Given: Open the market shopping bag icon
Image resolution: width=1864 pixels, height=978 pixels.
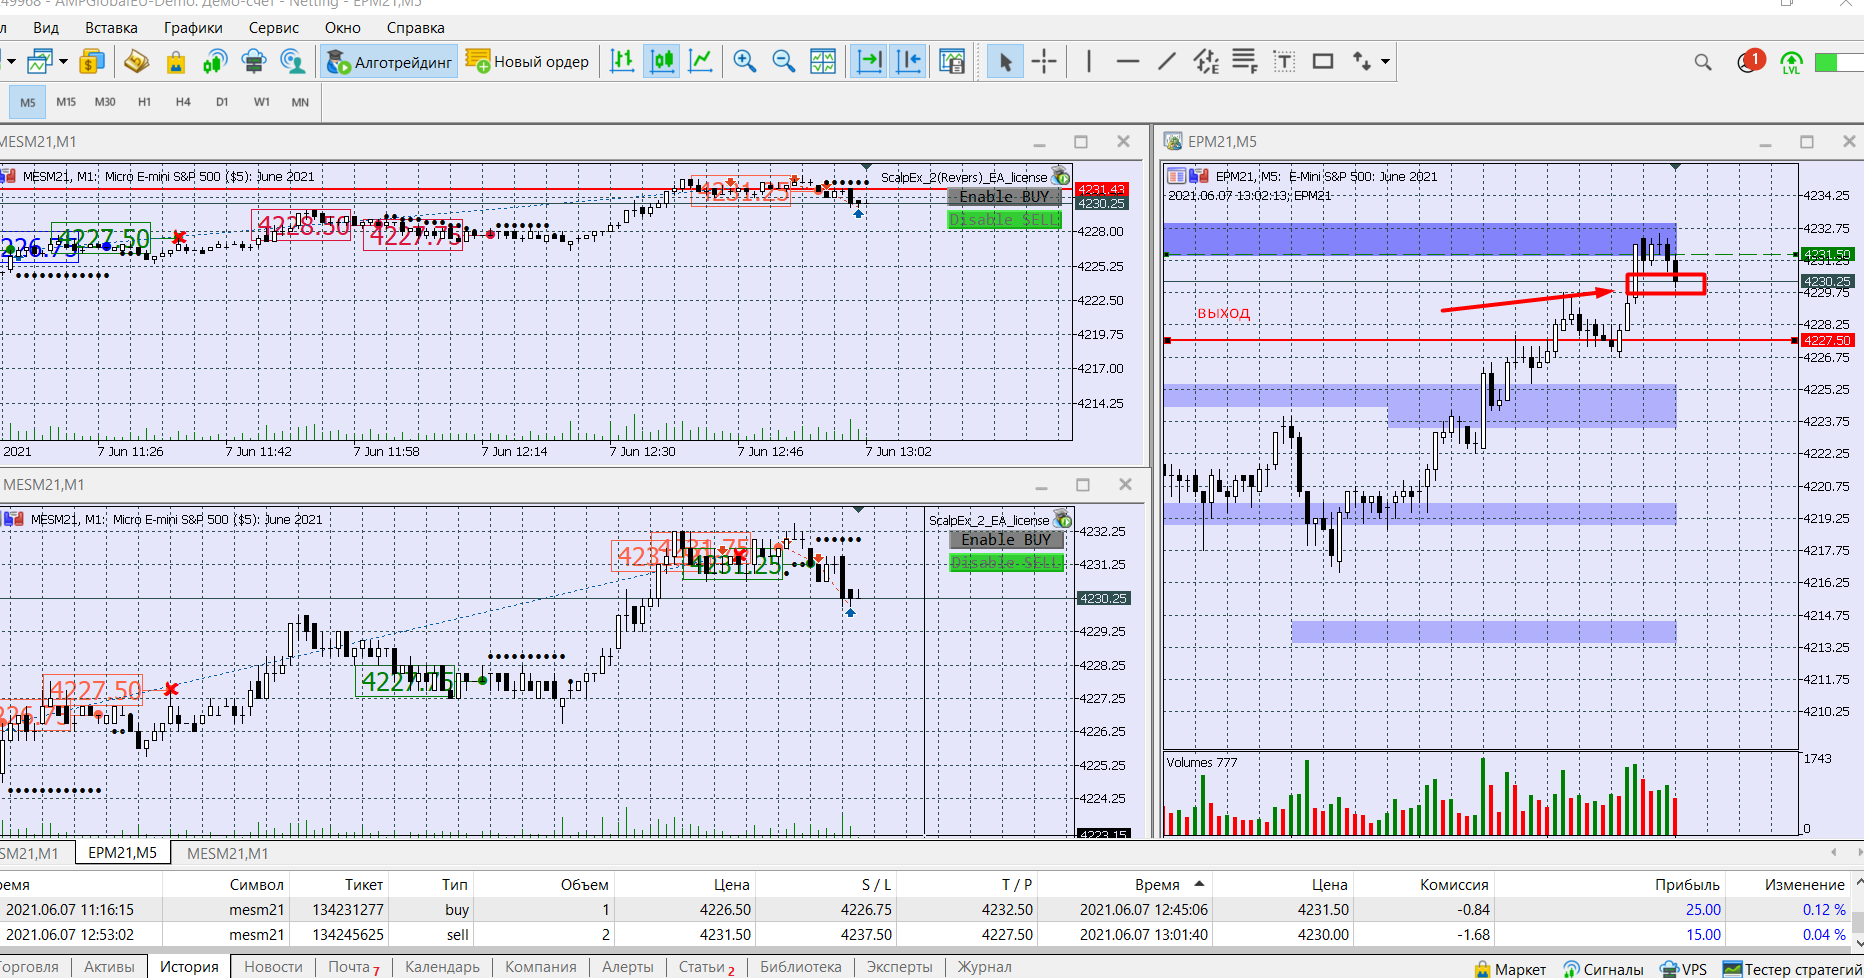Looking at the screenshot, I should click(175, 62).
